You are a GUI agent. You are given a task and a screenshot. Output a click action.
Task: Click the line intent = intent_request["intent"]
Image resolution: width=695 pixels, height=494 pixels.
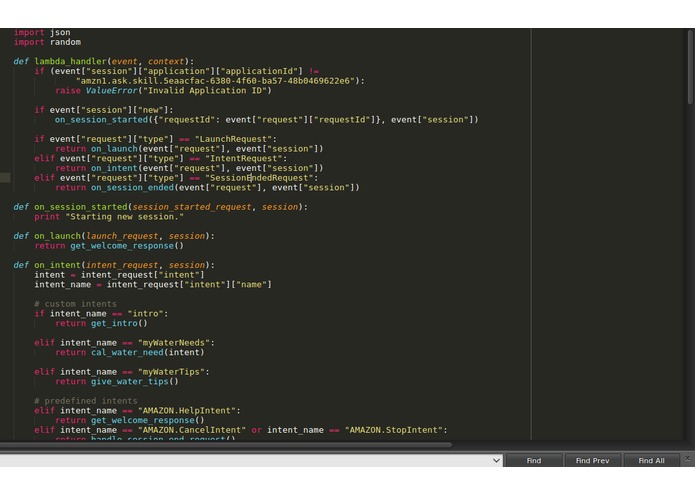pyautogui.click(x=119, y=275)
